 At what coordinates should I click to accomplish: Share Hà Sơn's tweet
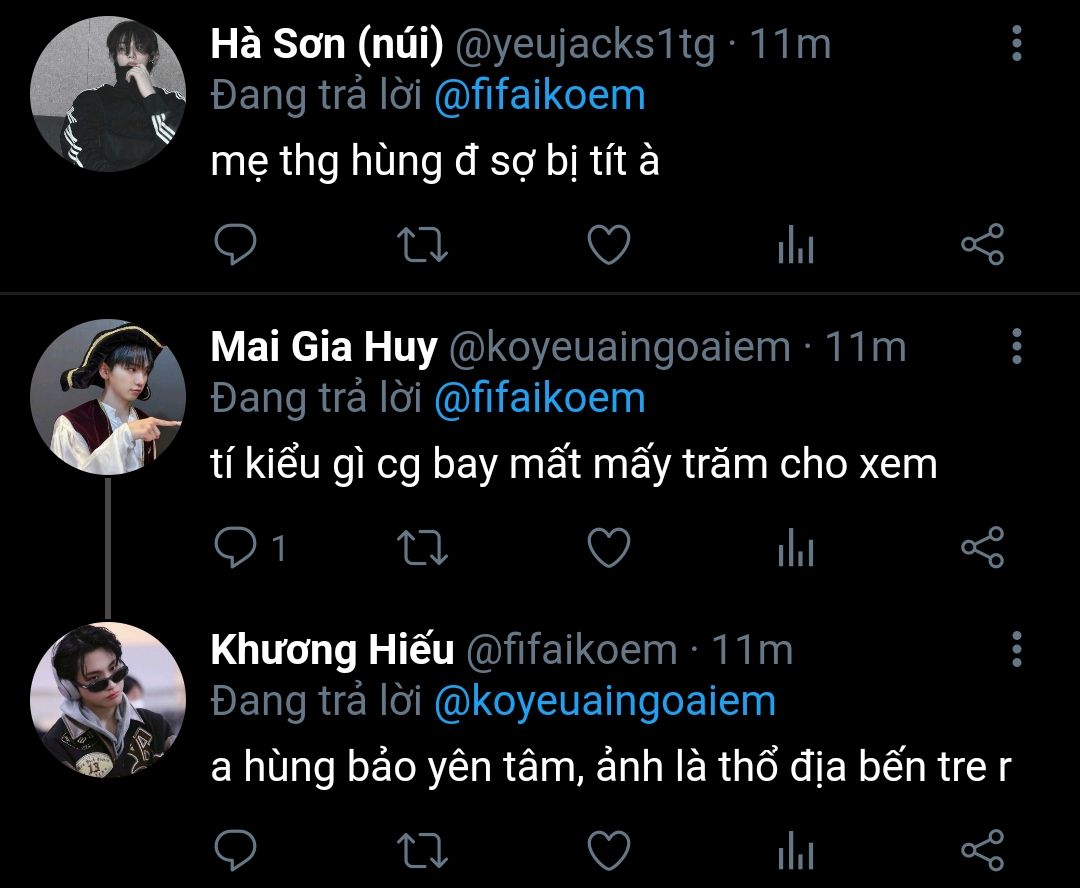pyautogui.click(x=982, y=245)
